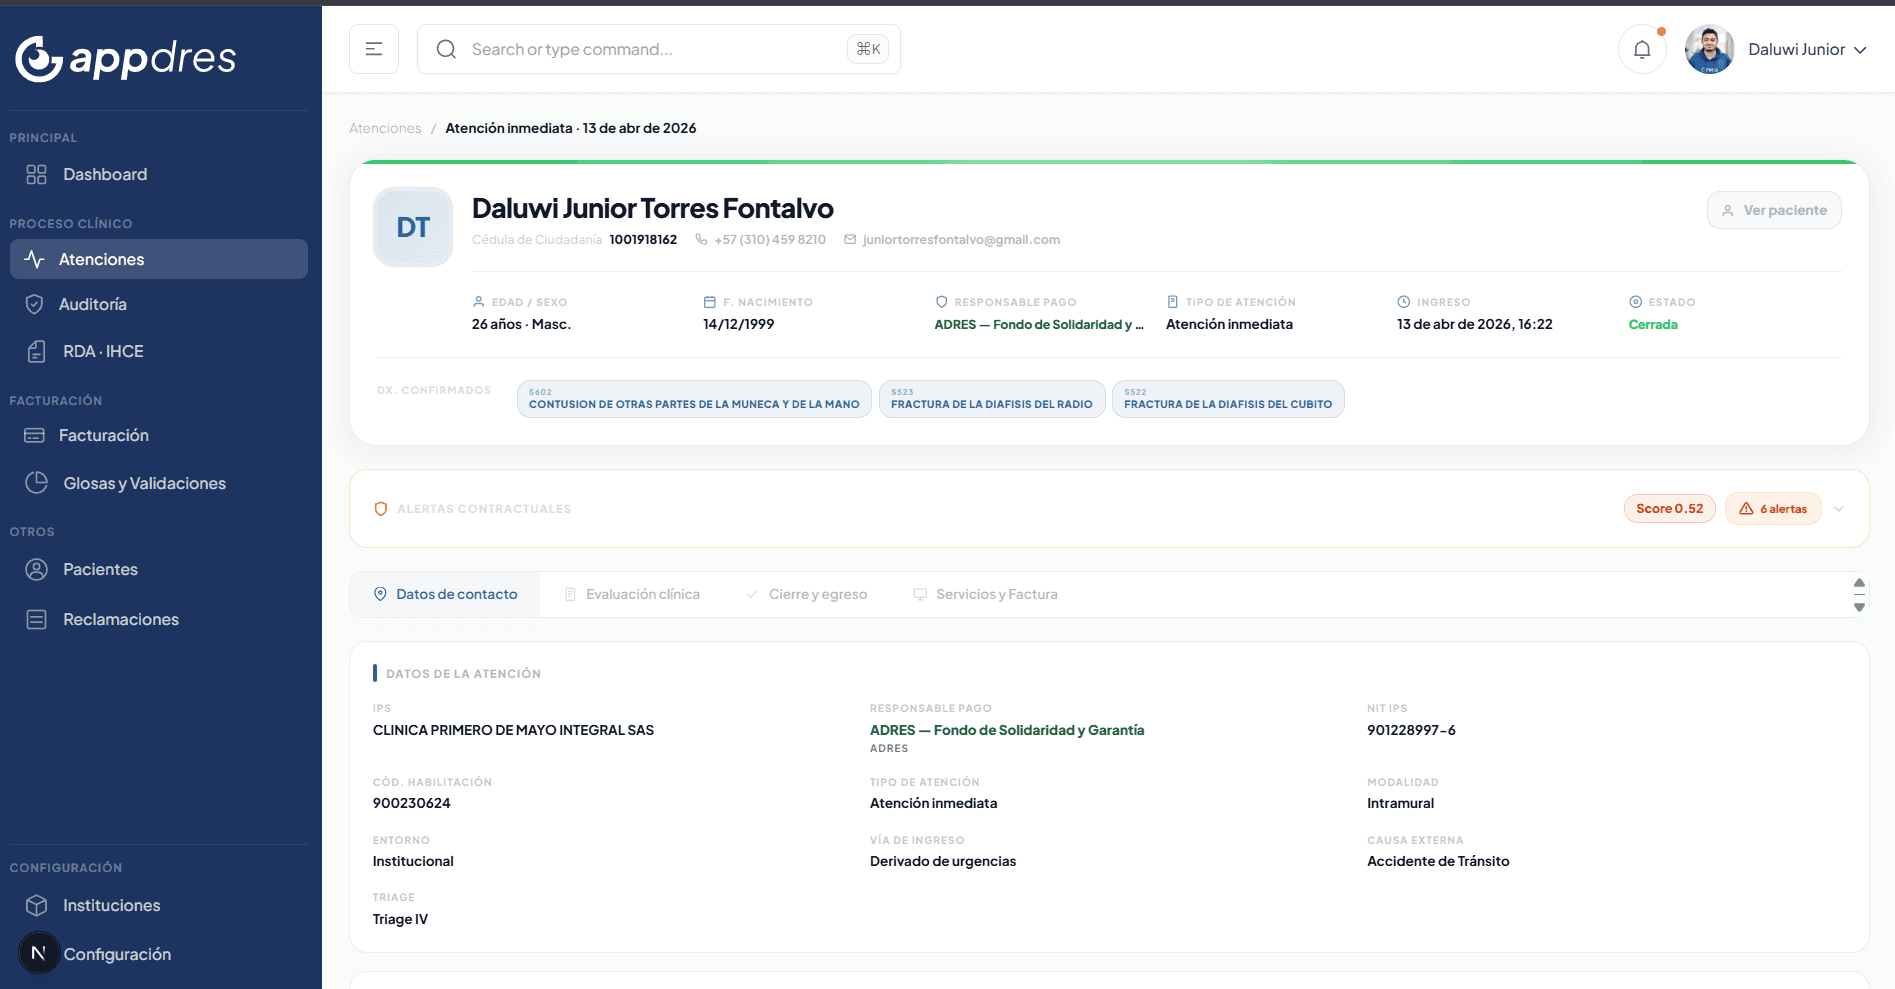Click the clipboard icon on Evaluación clínica
This screenshot has height=989, width=1895.
coord(570,594)
